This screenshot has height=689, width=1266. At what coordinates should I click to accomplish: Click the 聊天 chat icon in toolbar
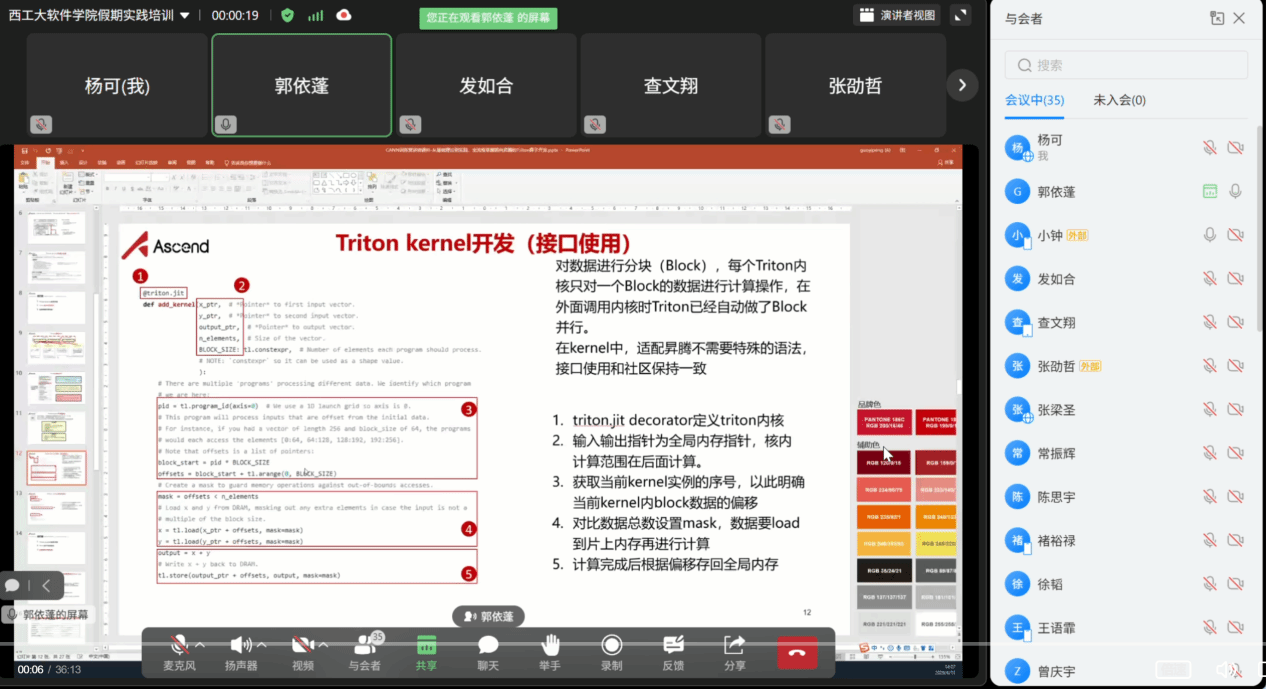coord(488,646)
